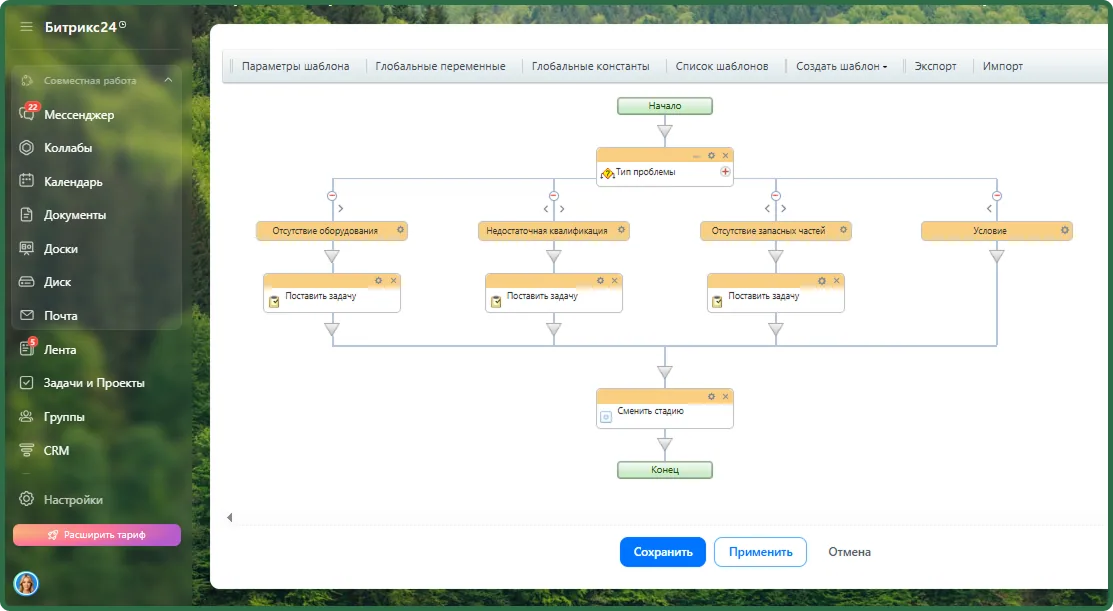This screenshot has height=611, width=1113.
Task: Open gear of Поставить задачу under Недостаточная квалификация
Action: [x=601, y=280]
